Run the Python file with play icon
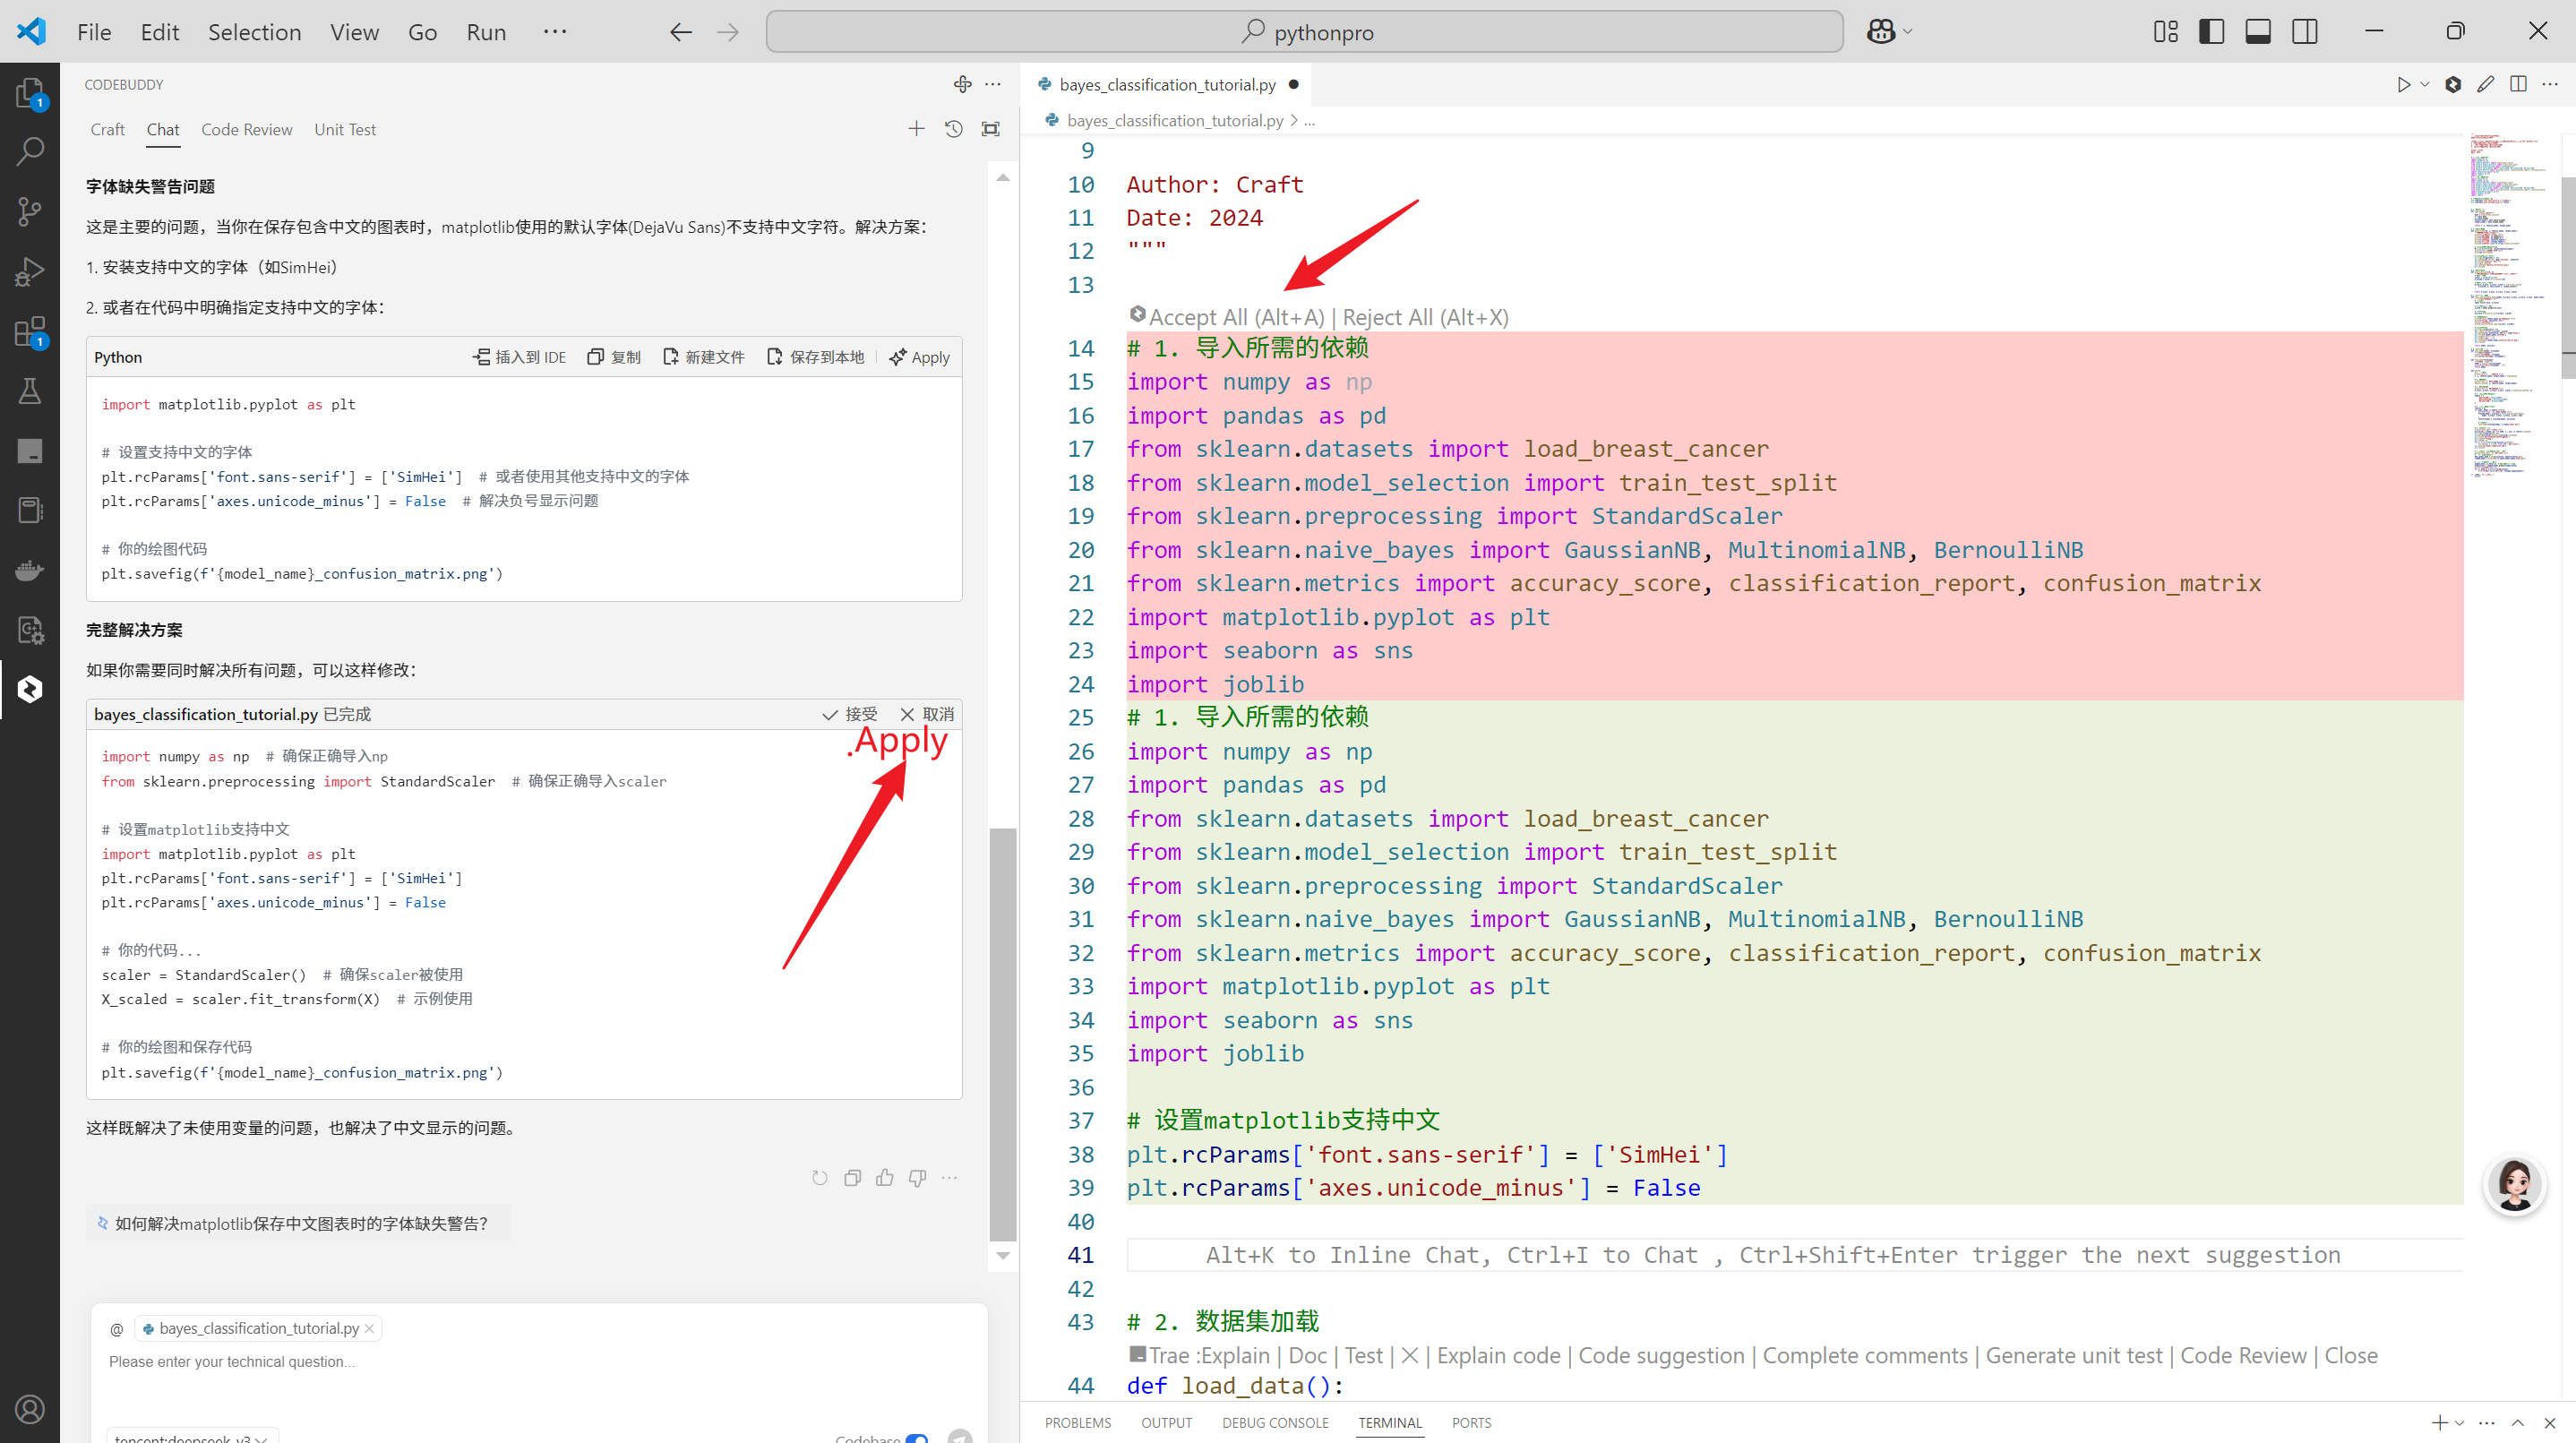 [x=2403, y=85]
